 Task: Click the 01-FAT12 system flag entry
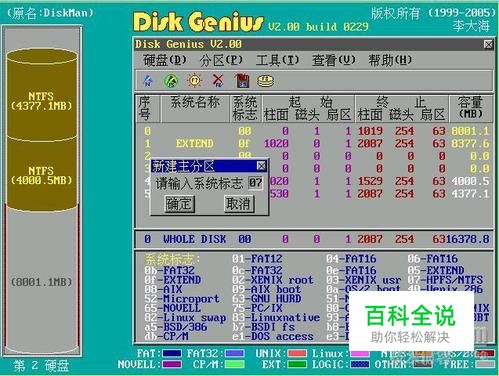tap(257, 259)
